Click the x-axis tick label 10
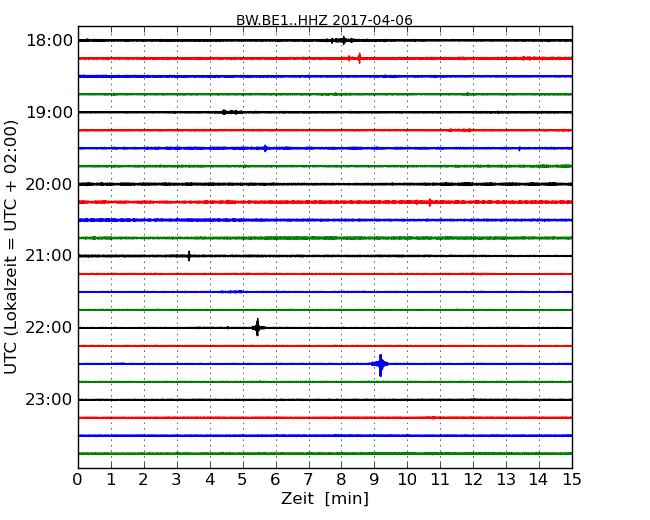The image size is (650, 520). (407, 480)
